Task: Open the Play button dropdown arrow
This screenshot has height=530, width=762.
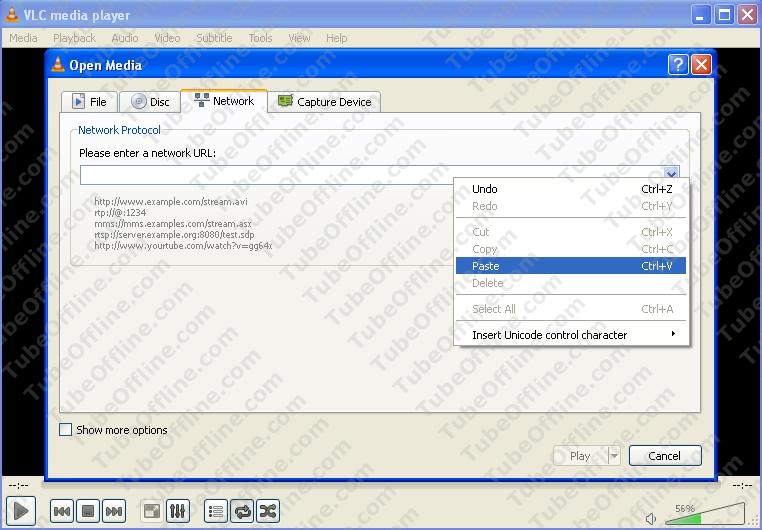Action: (x=614, y=456)
